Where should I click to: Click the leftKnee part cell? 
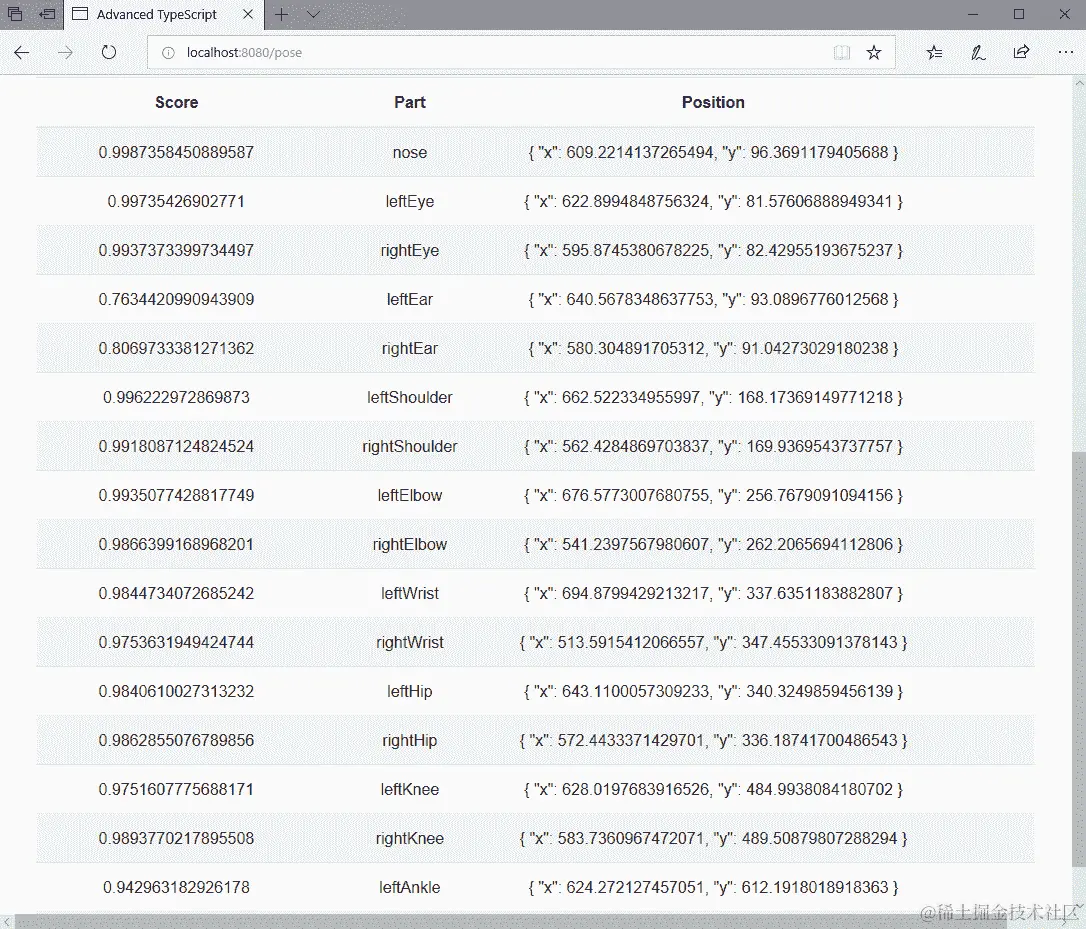[410, 790]
